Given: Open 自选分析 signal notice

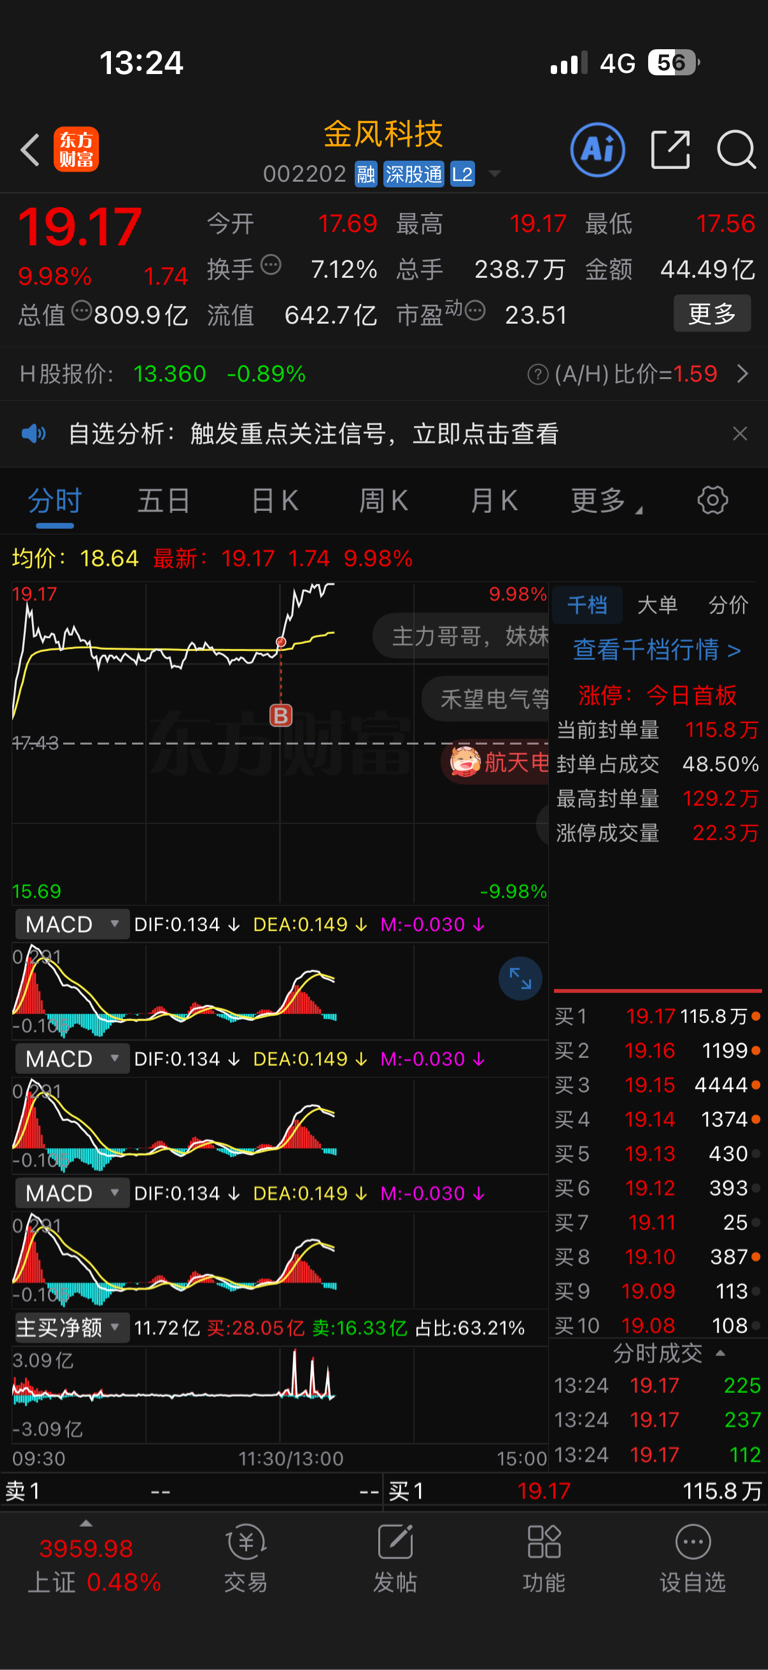Looking at the screenshot, I should click(x=313, y=434).
